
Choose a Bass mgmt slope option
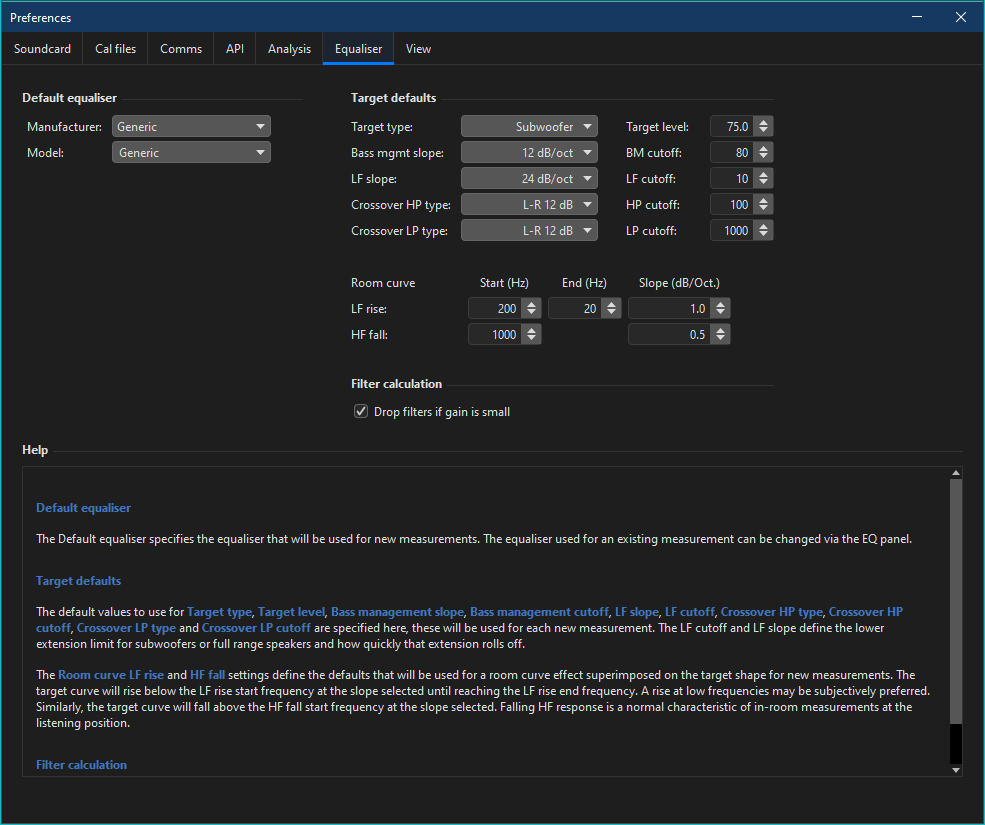[x=529, y=153]
